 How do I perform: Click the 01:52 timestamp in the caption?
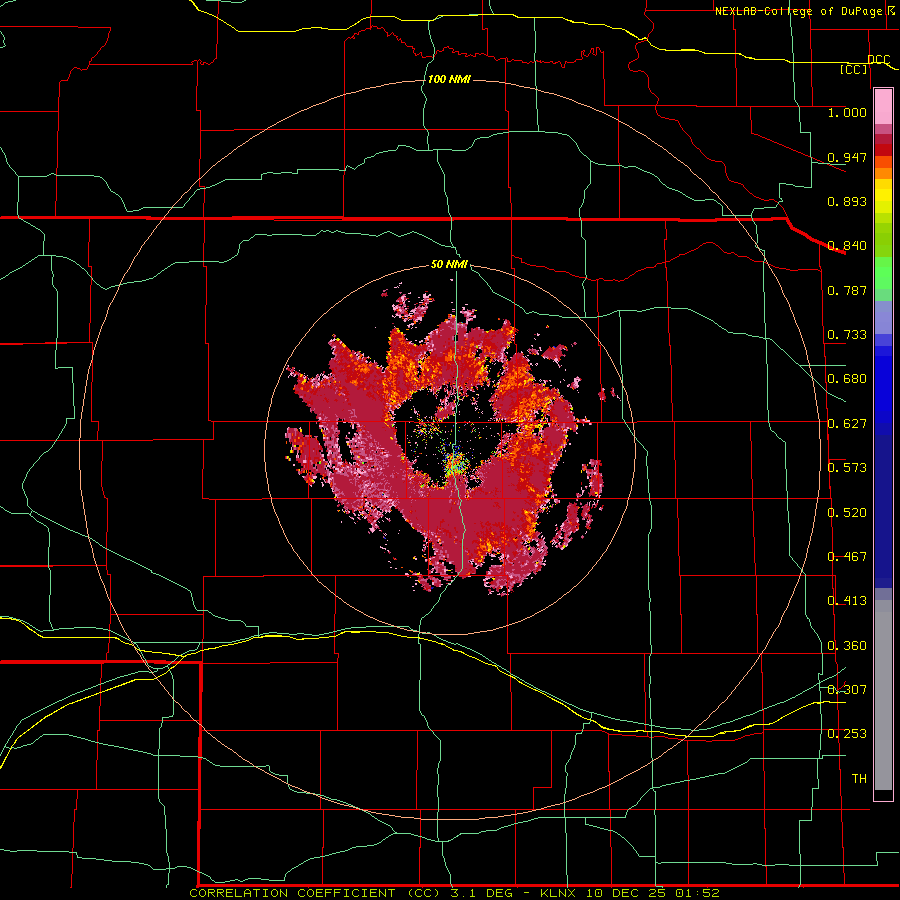tap(697, 893)
